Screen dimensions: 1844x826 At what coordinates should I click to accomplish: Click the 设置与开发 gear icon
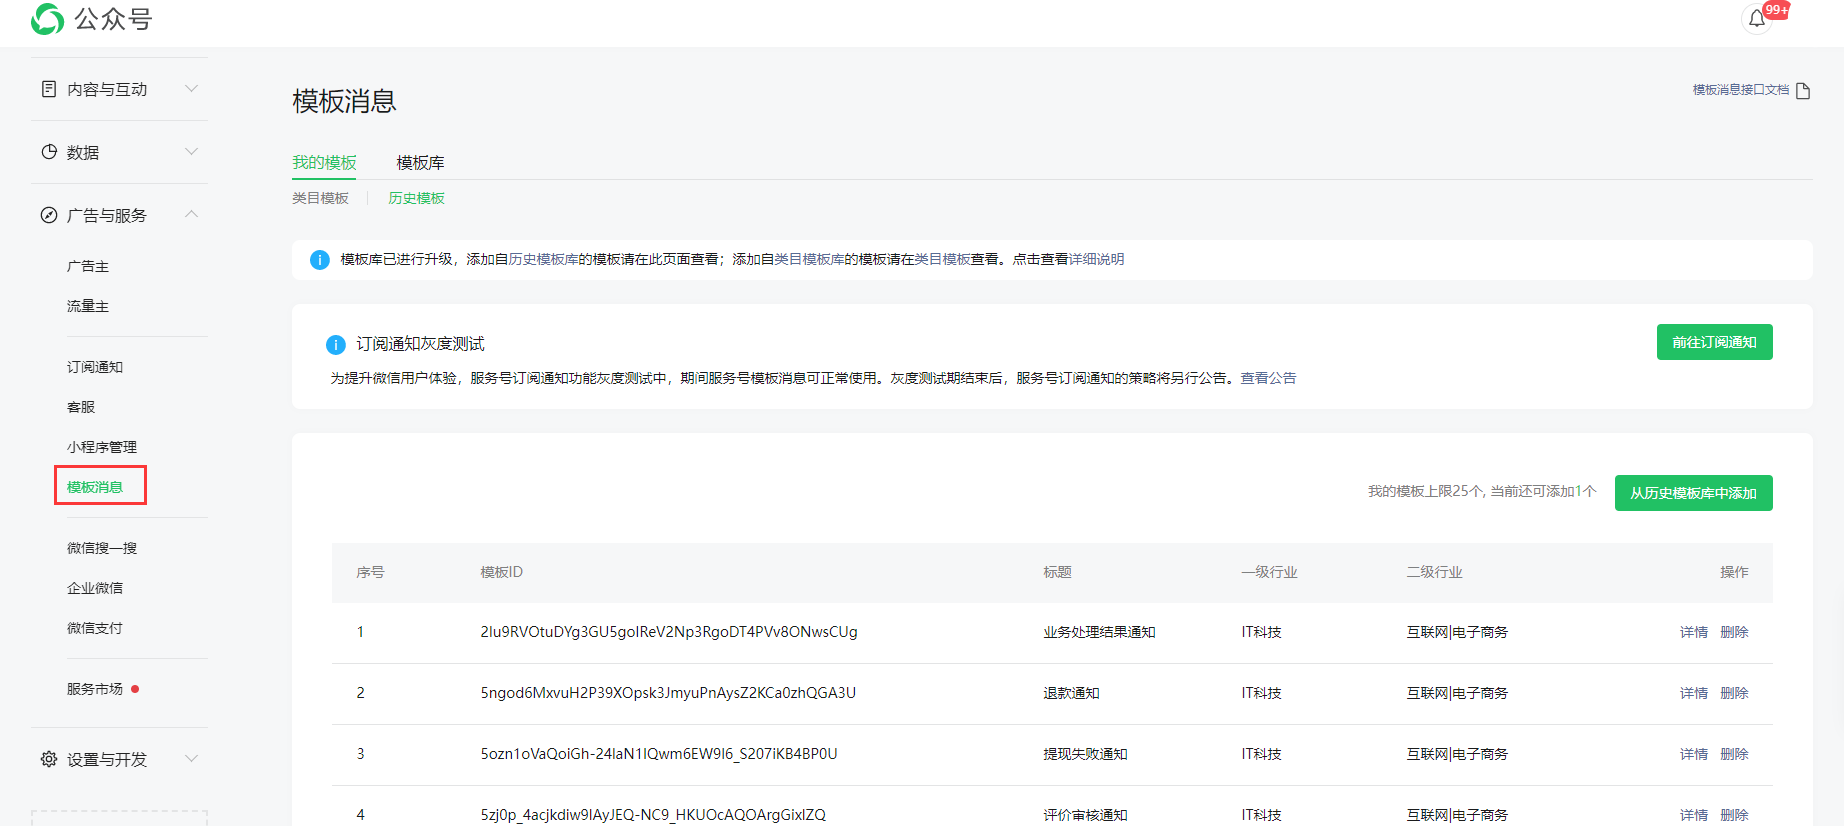pos(49,759)
